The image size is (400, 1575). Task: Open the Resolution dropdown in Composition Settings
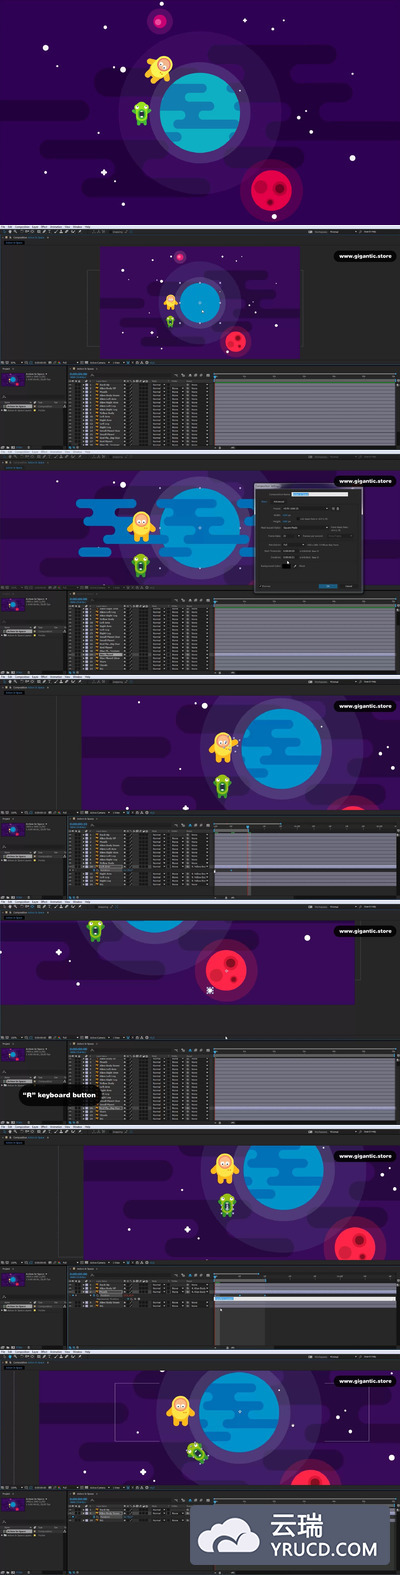[293, 544]
